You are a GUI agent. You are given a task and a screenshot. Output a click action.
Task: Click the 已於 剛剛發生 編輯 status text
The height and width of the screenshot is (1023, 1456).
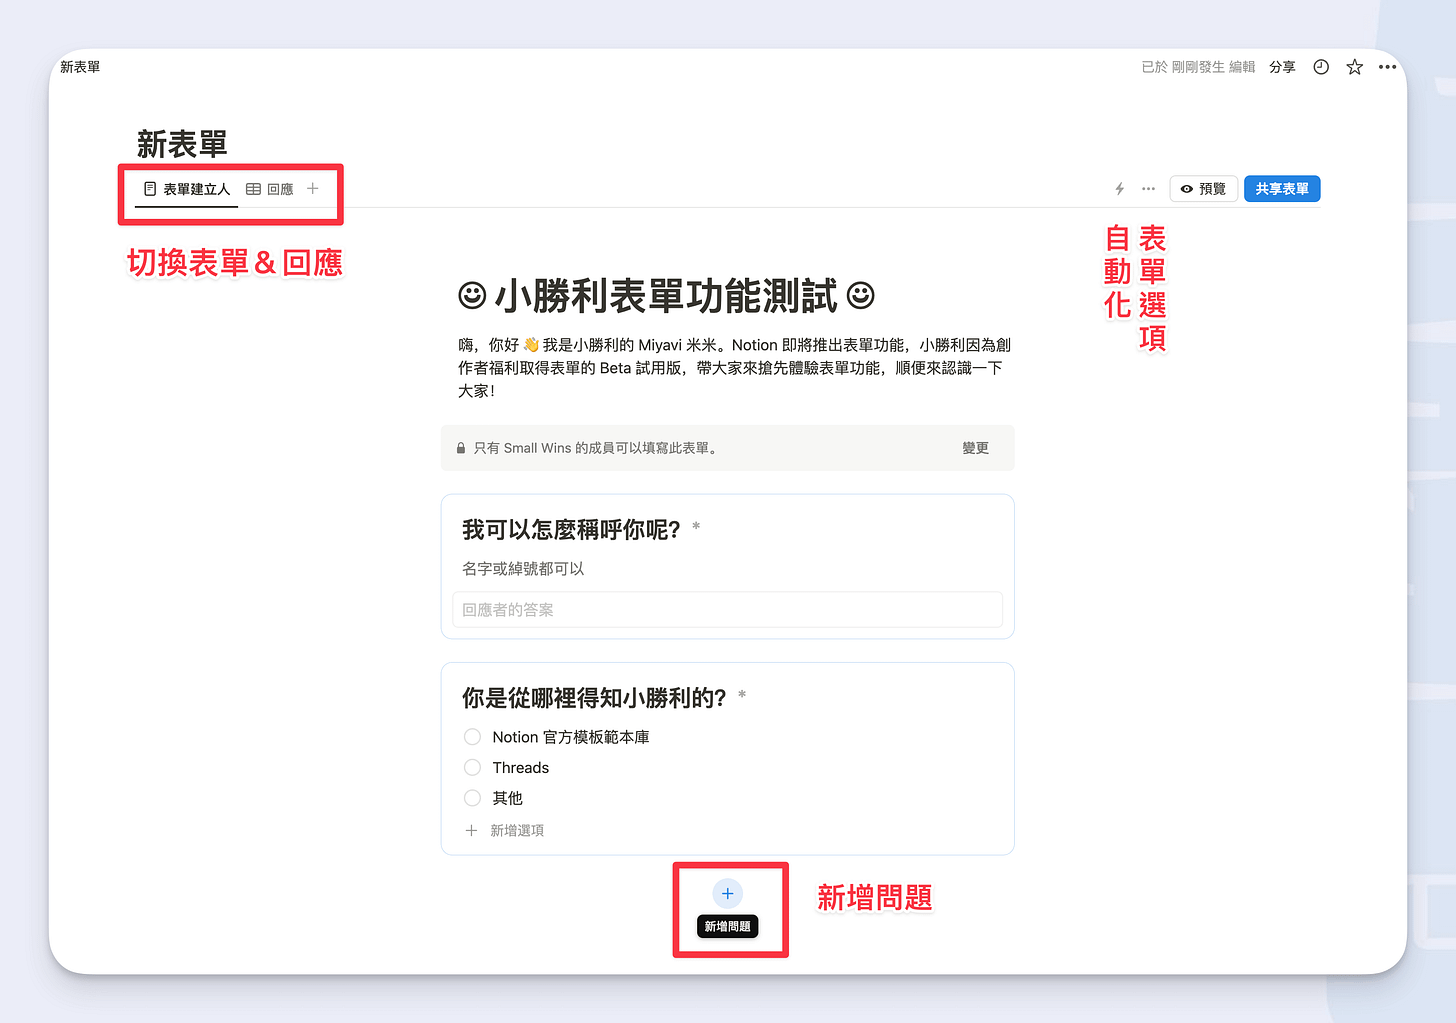[x=1198, y=67]
